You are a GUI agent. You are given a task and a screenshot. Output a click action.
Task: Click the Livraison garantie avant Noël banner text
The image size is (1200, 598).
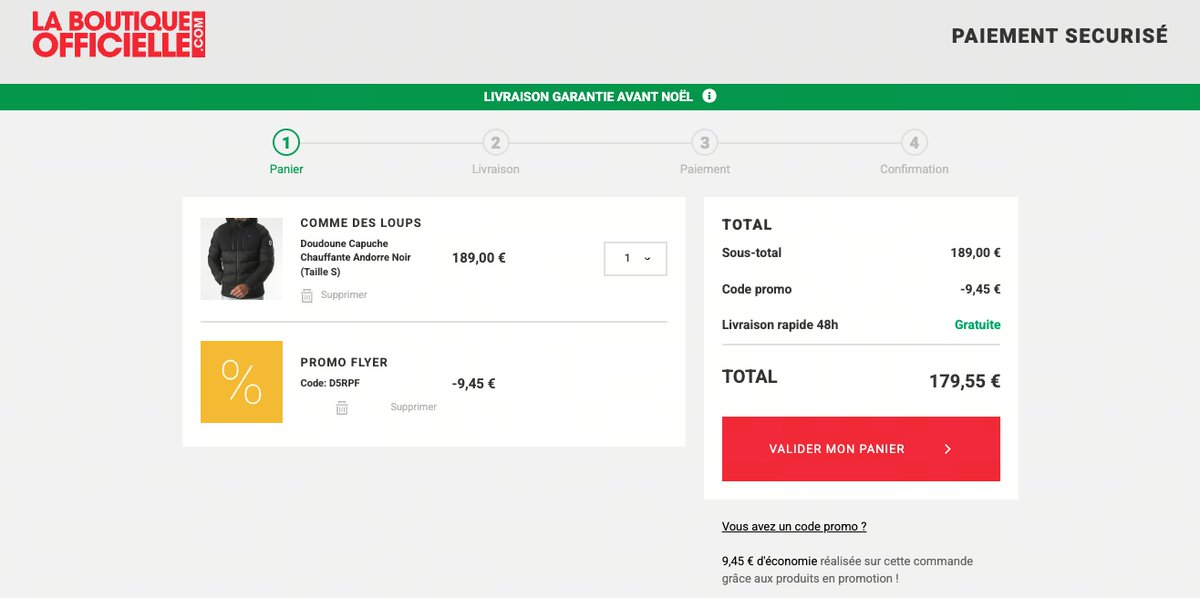[588, 97]
